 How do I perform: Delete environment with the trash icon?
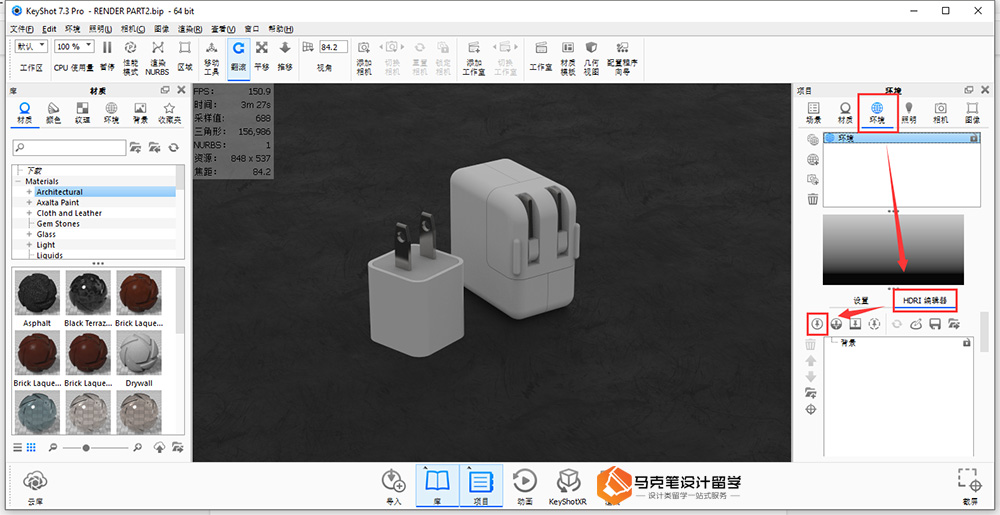point(812,199)
